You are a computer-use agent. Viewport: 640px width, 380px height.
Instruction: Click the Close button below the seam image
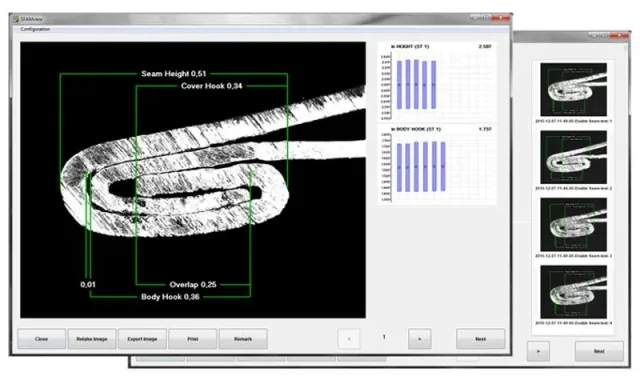point(42,339)
